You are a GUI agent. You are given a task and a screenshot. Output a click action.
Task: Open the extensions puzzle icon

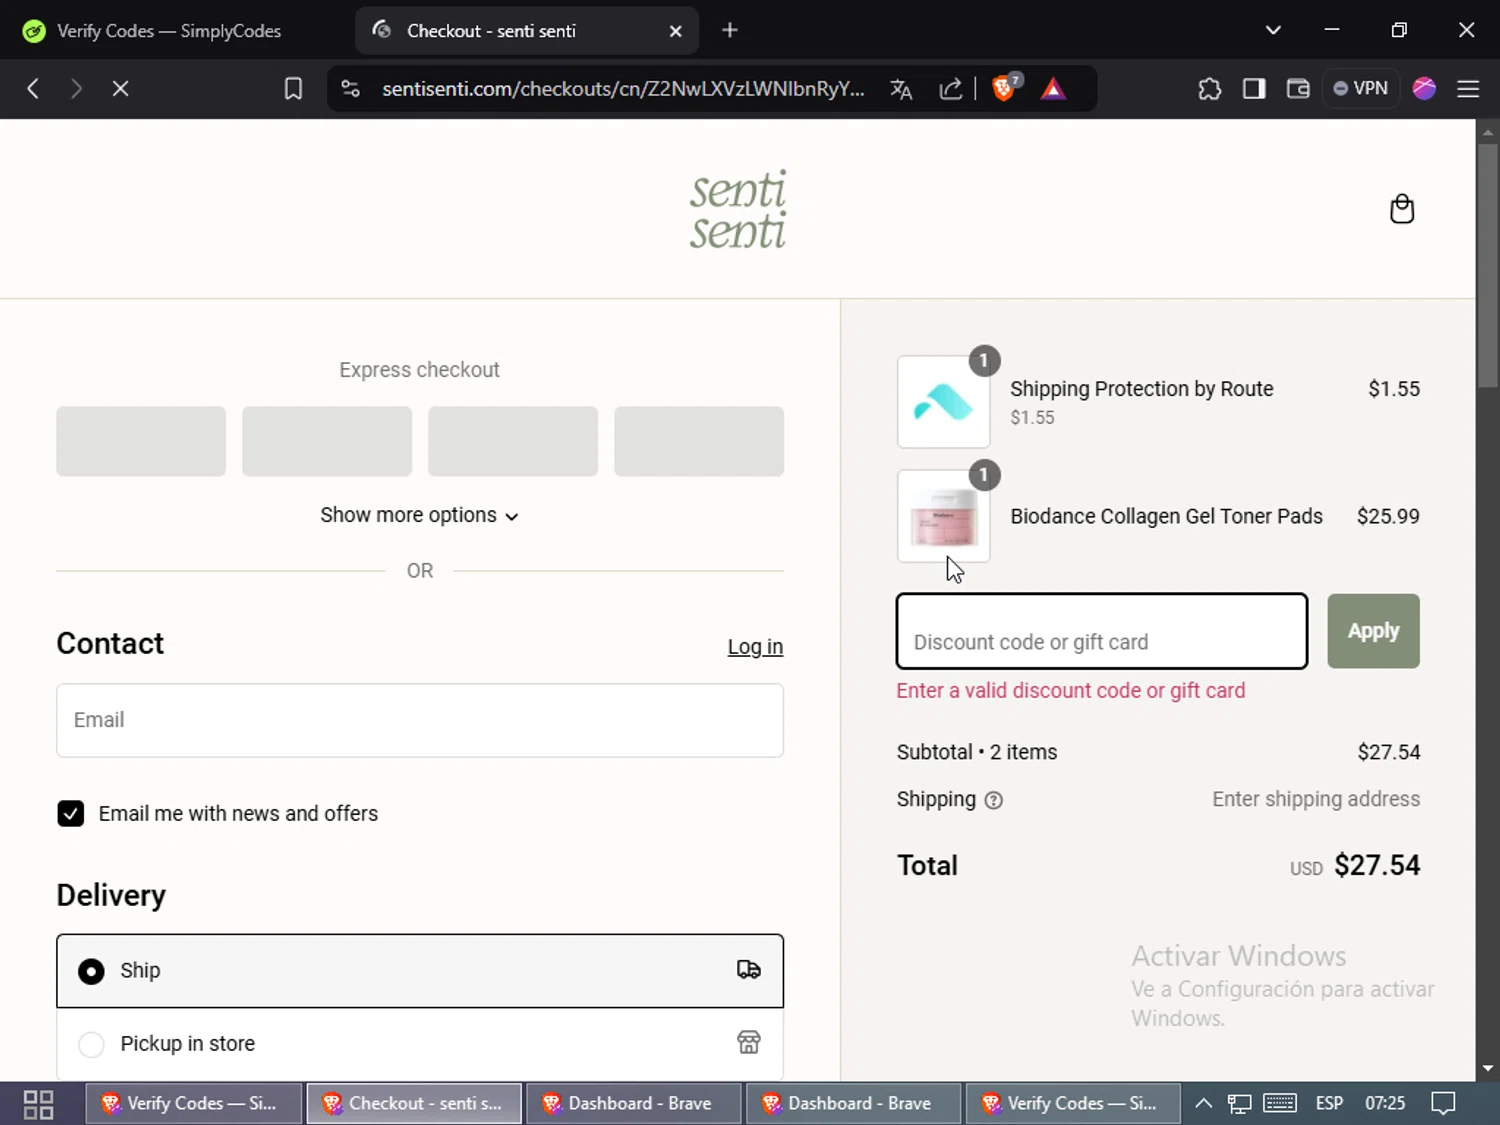(x=1209, y=89)
